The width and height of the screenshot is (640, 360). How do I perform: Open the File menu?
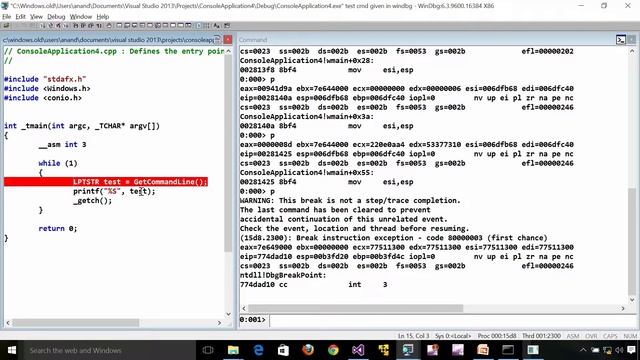(x=7, y=17)
